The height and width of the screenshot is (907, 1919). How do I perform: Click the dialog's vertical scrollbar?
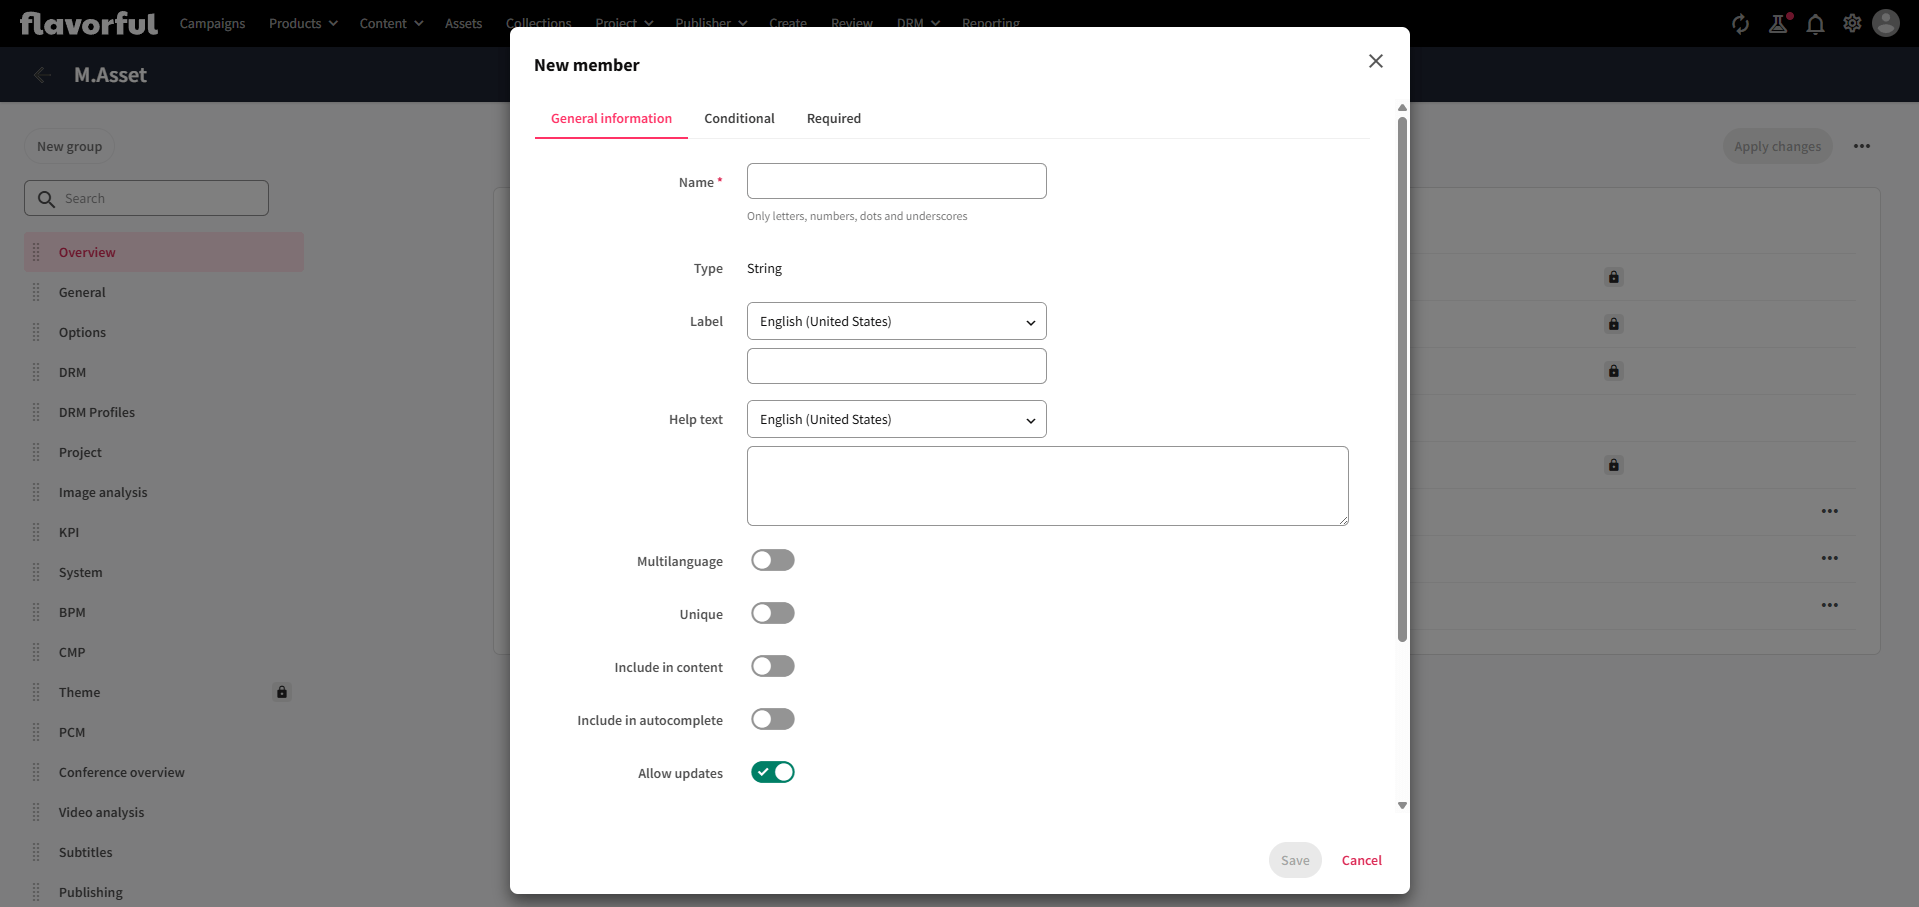[1402, 380]
